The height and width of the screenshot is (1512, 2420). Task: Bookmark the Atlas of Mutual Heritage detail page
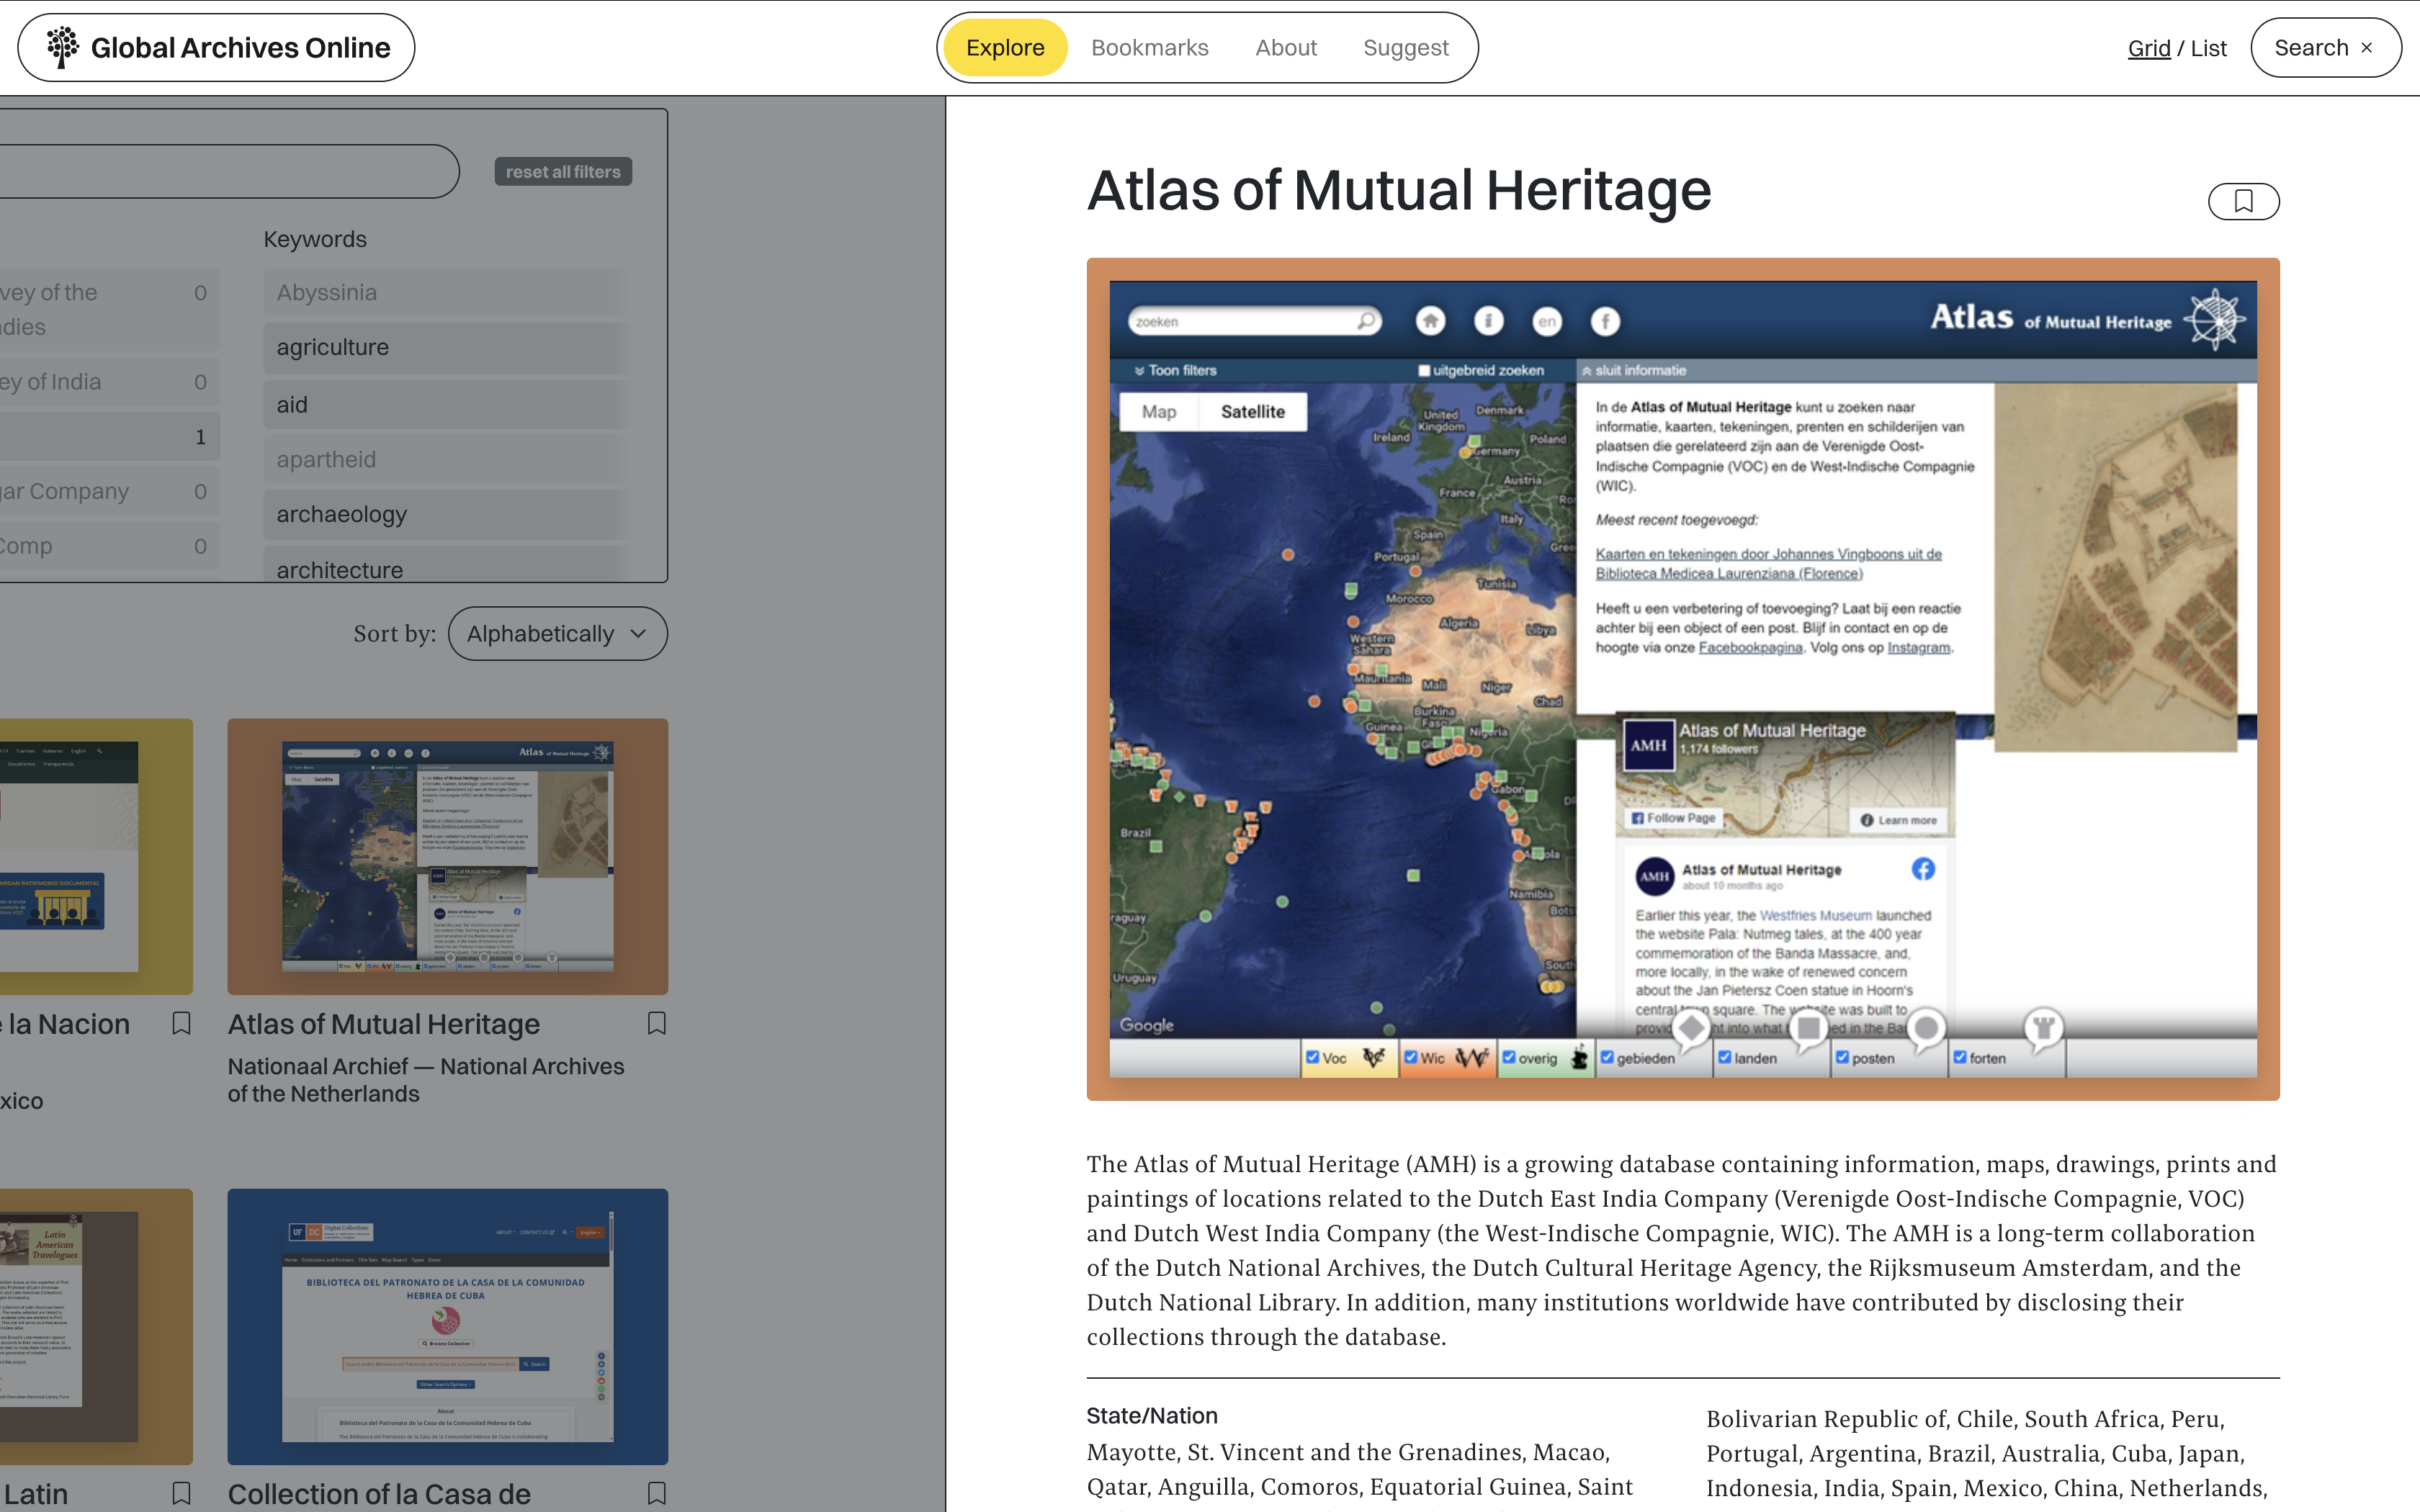pos(2243,201)
